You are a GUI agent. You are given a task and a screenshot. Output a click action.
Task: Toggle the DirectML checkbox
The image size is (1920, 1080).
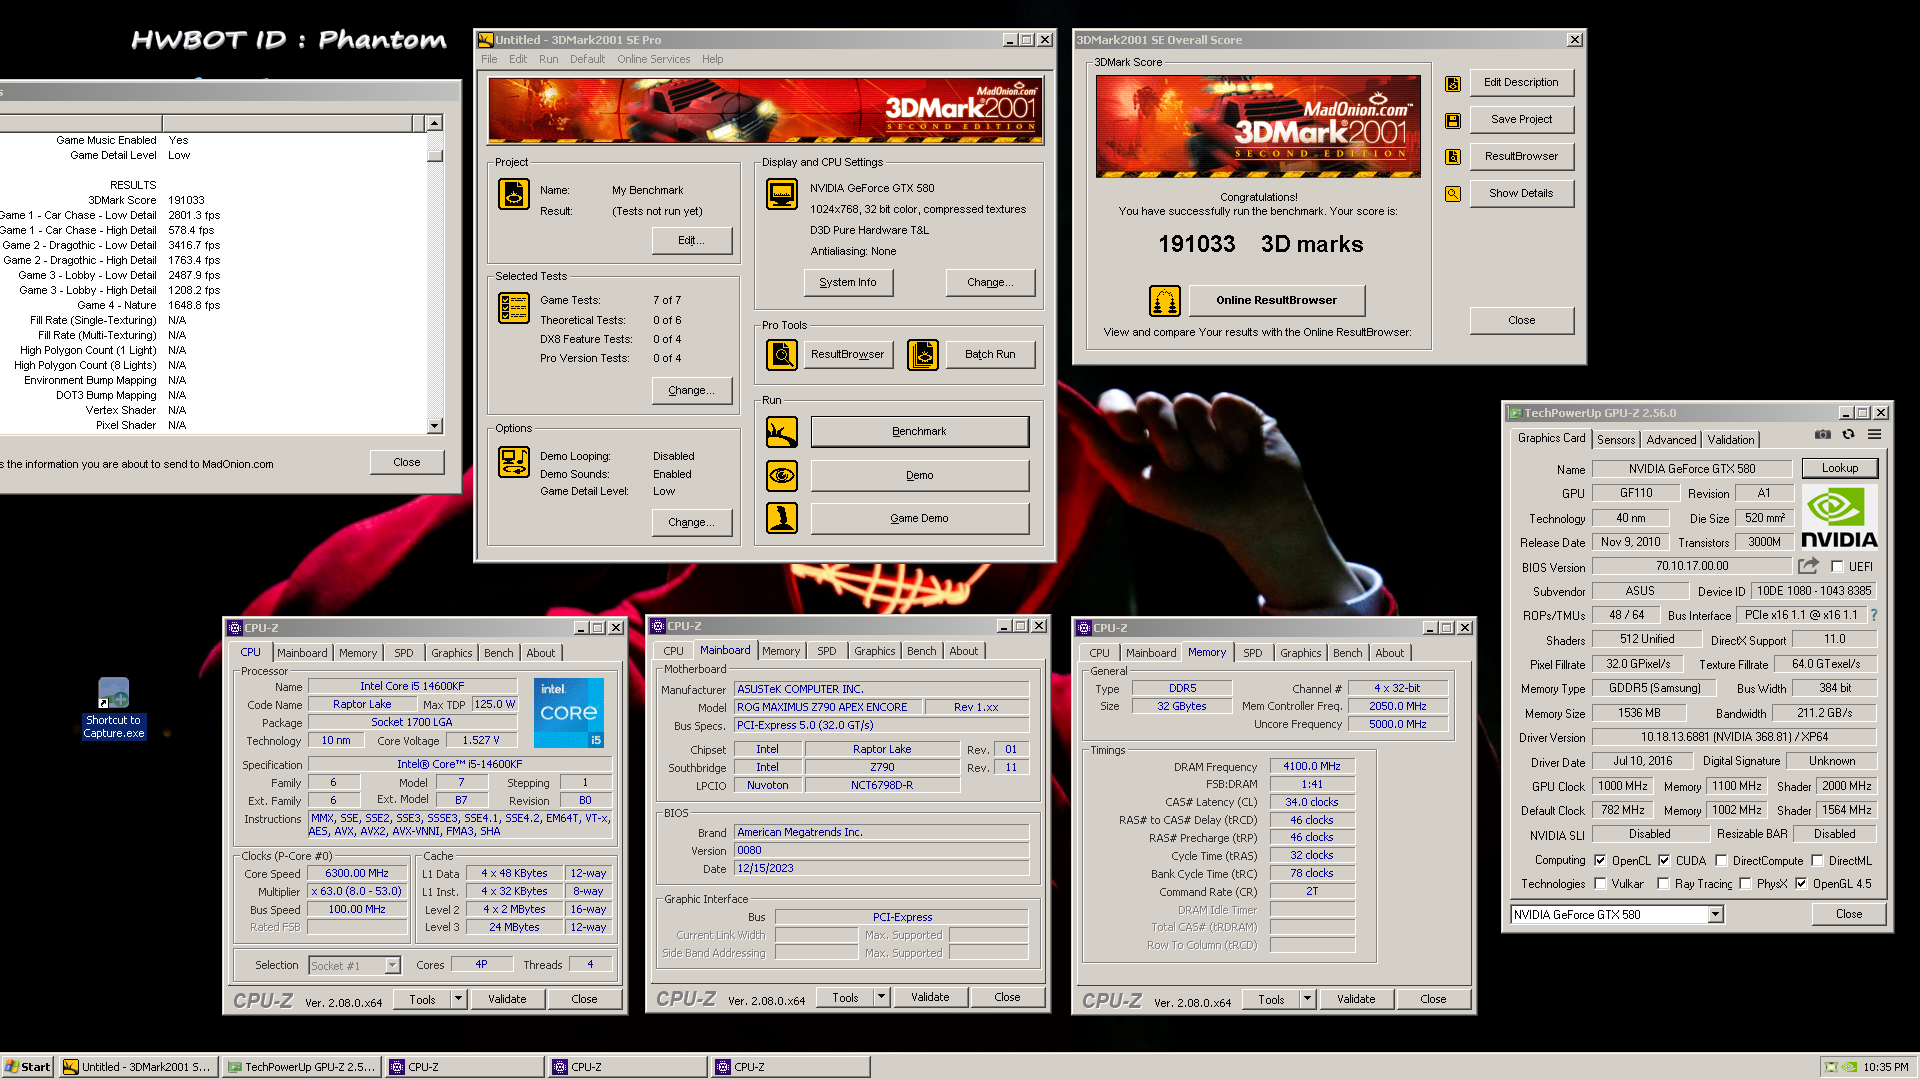pos(1817,860)
